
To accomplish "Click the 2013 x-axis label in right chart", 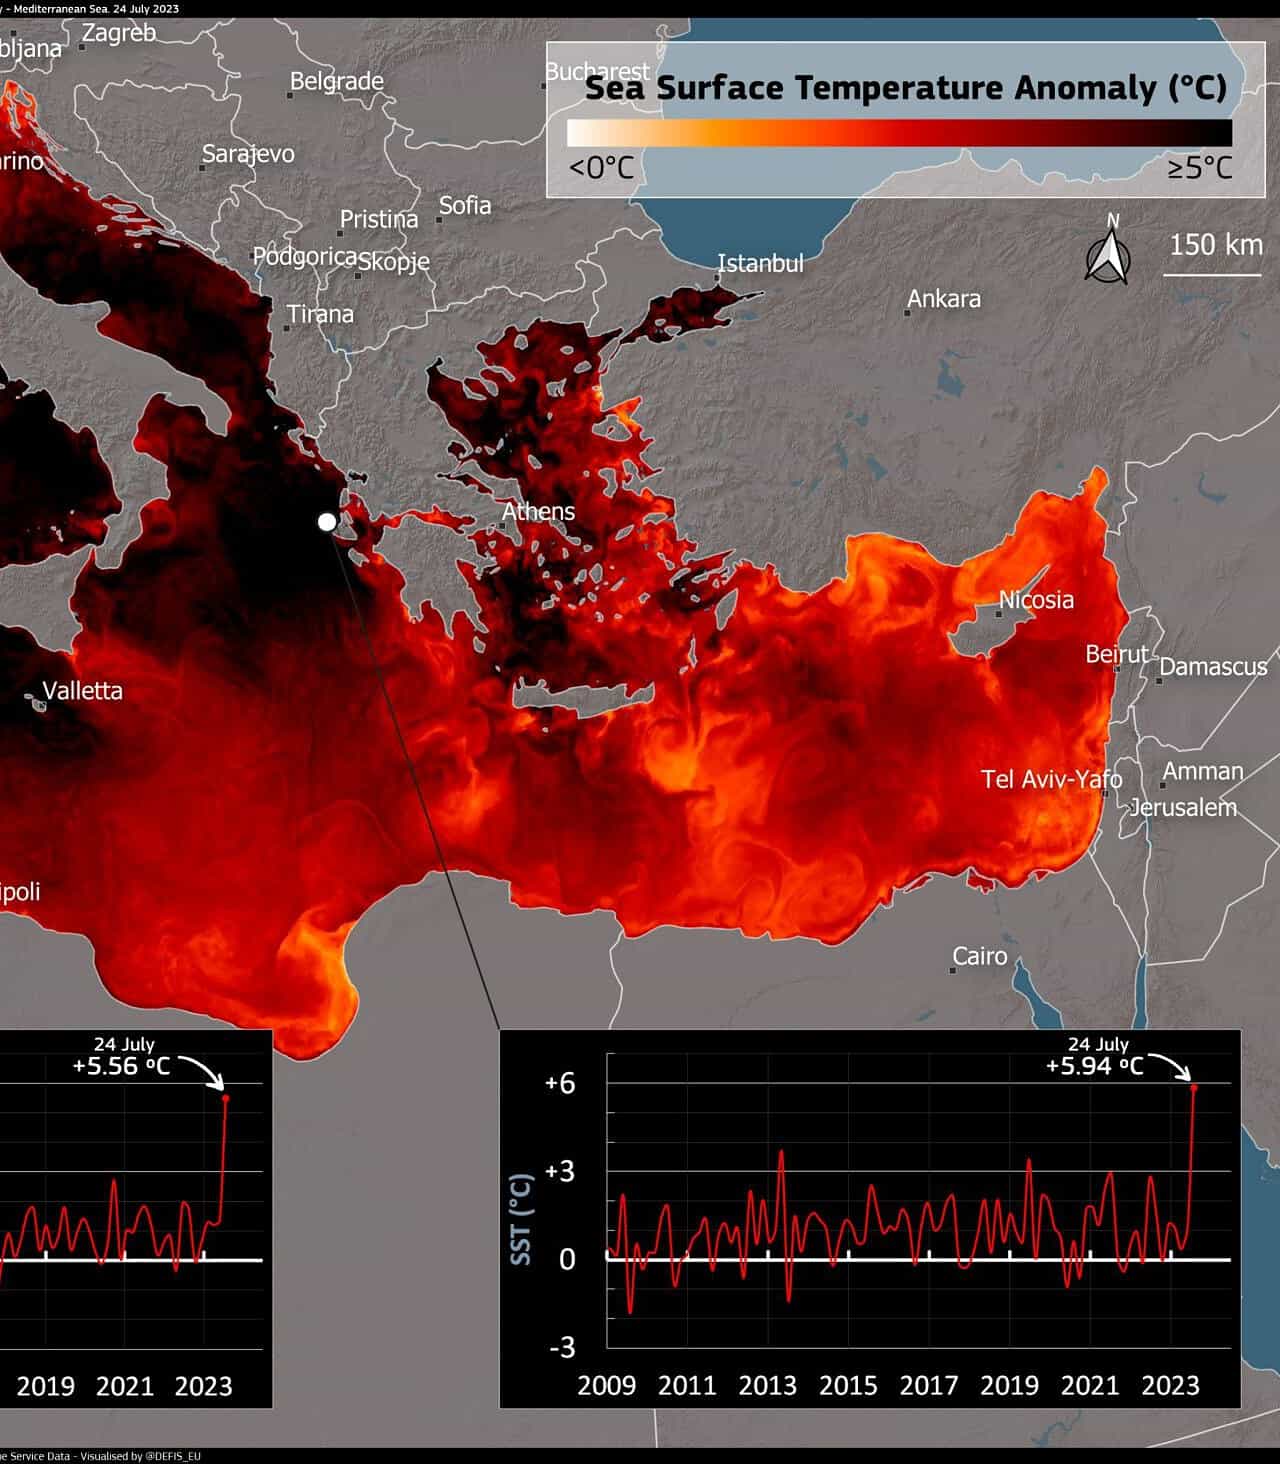I will [x=767, y=1385].
